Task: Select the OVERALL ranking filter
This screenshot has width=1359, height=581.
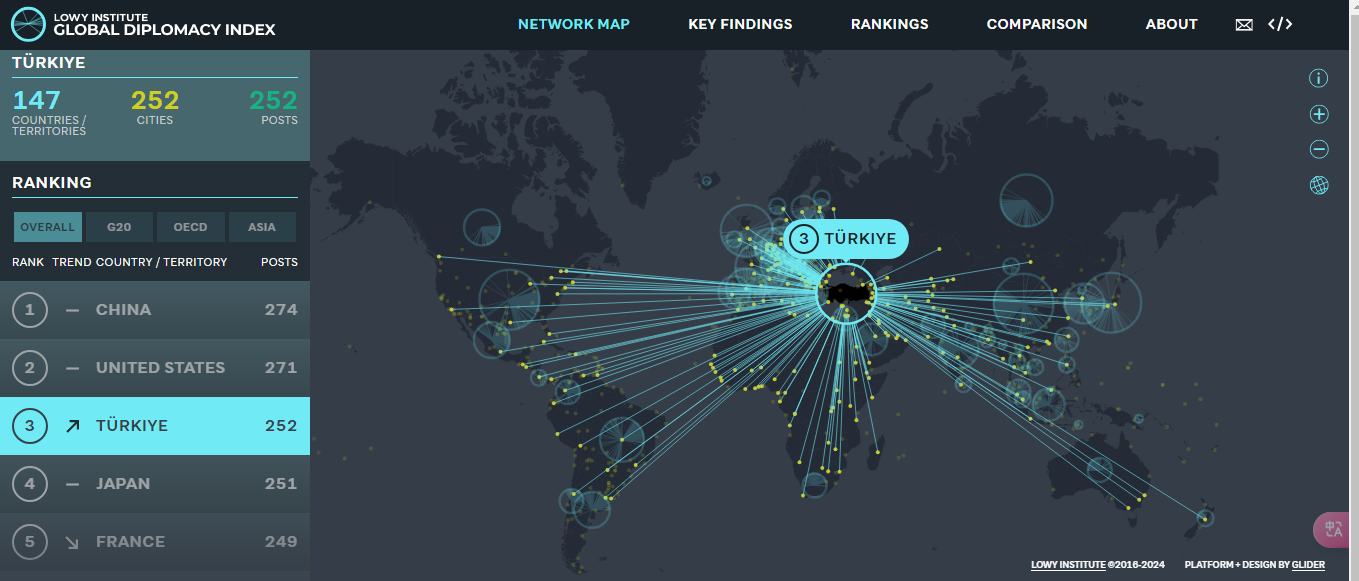Action: 48,227
